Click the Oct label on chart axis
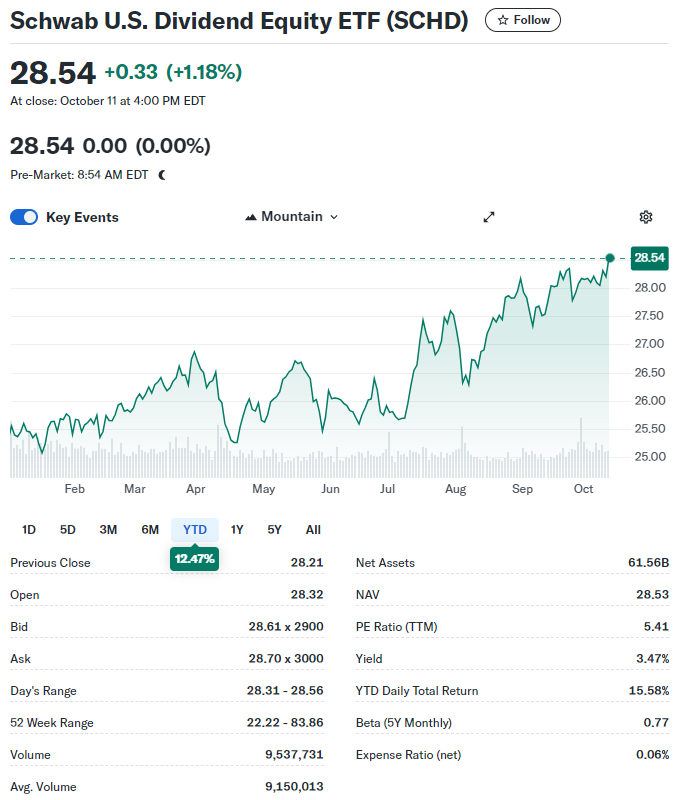This screenshot has width=678, height=800. [583, 489]
